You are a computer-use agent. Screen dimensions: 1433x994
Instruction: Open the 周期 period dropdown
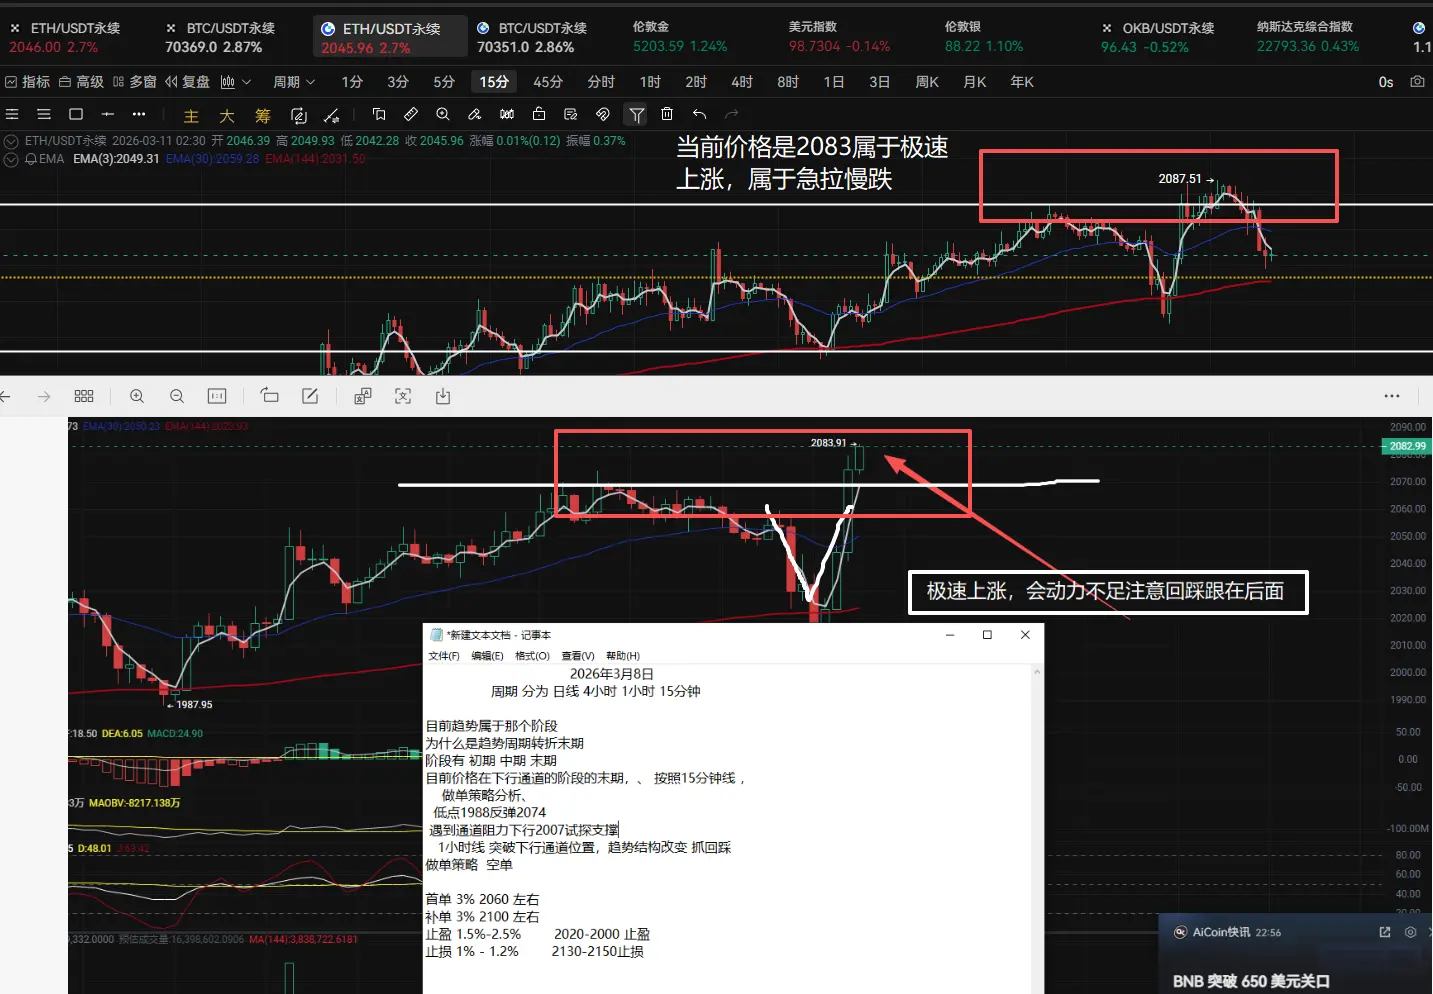pos(294,82)
